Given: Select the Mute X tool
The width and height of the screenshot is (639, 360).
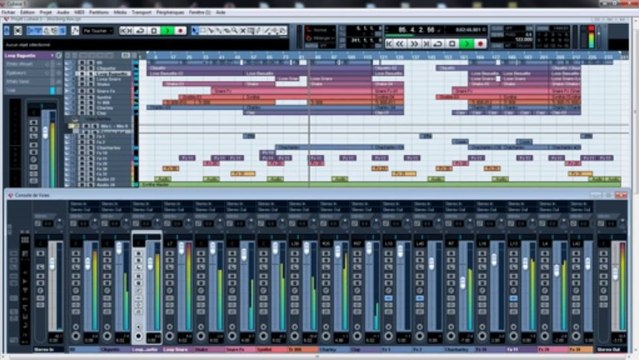Looking at the screenshot, I should tap(243, 31).
